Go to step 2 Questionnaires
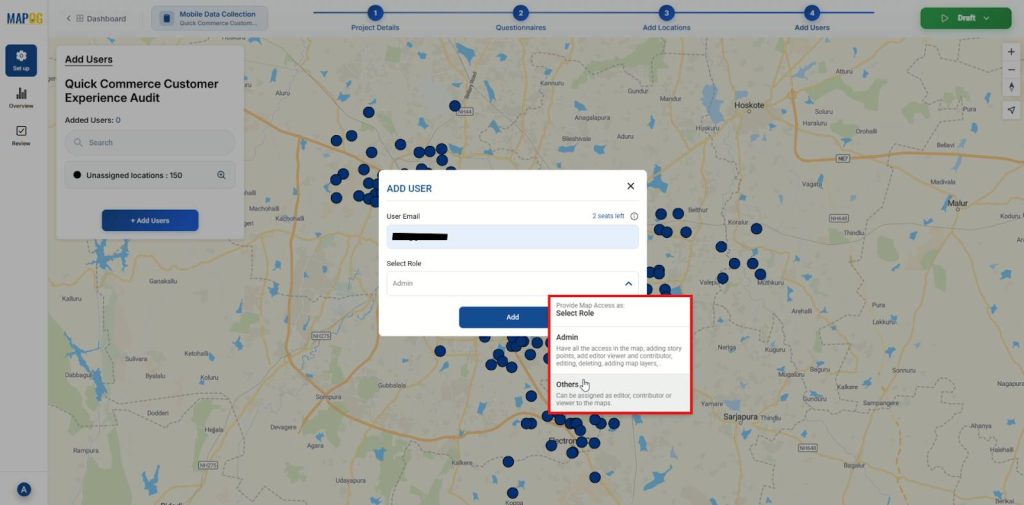The width and height of the screenshot is (1024, 505). click(x=520, y=18)
